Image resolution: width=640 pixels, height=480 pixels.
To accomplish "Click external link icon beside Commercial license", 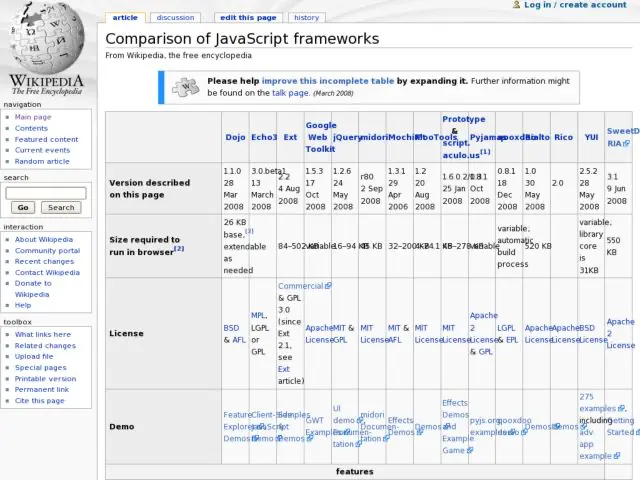I will (328, 286).
